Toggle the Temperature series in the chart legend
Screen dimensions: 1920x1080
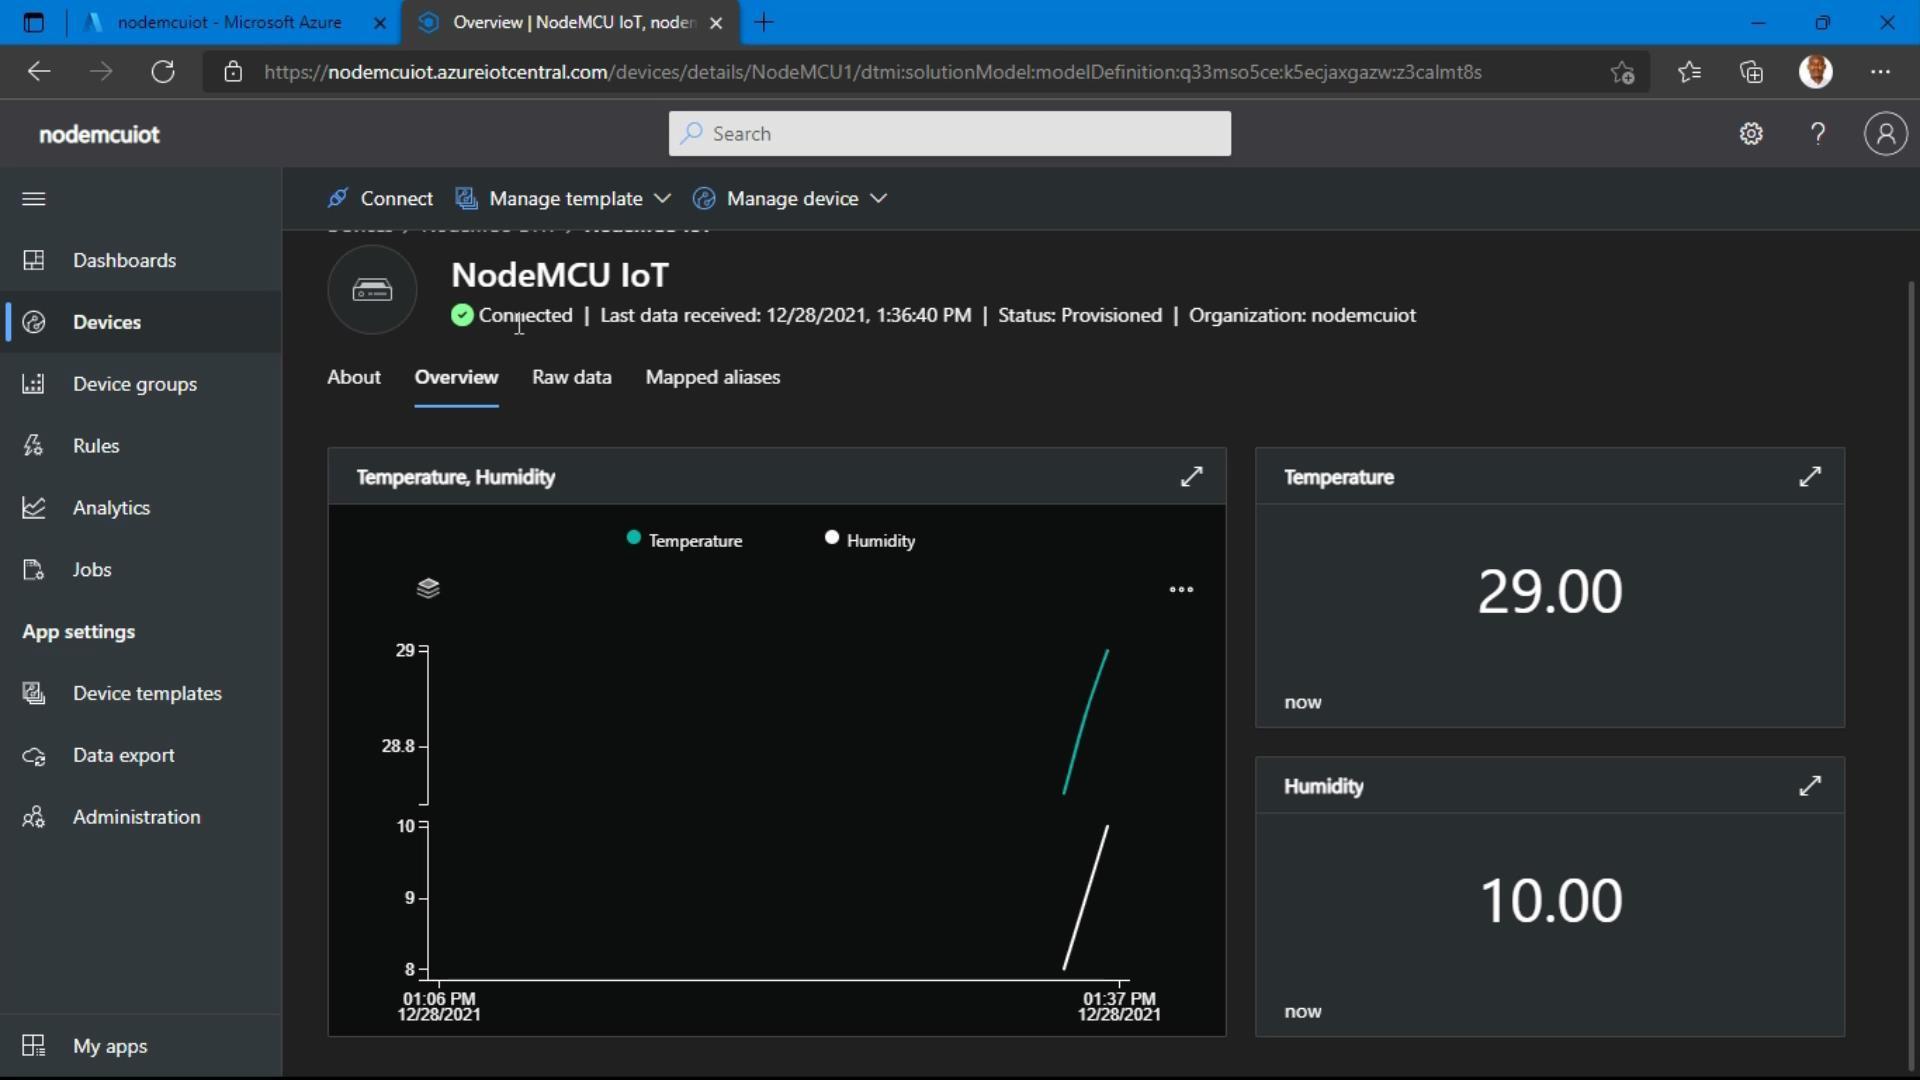684,539
